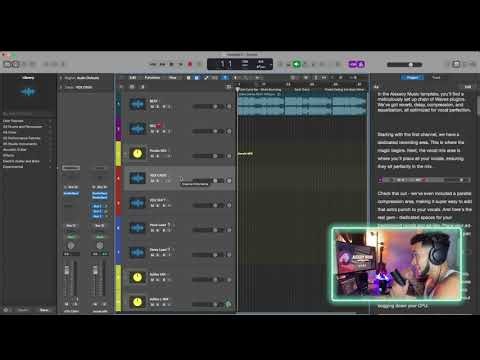Mute track 2 using its M button
480x360 pixels.
pos(152,132)
